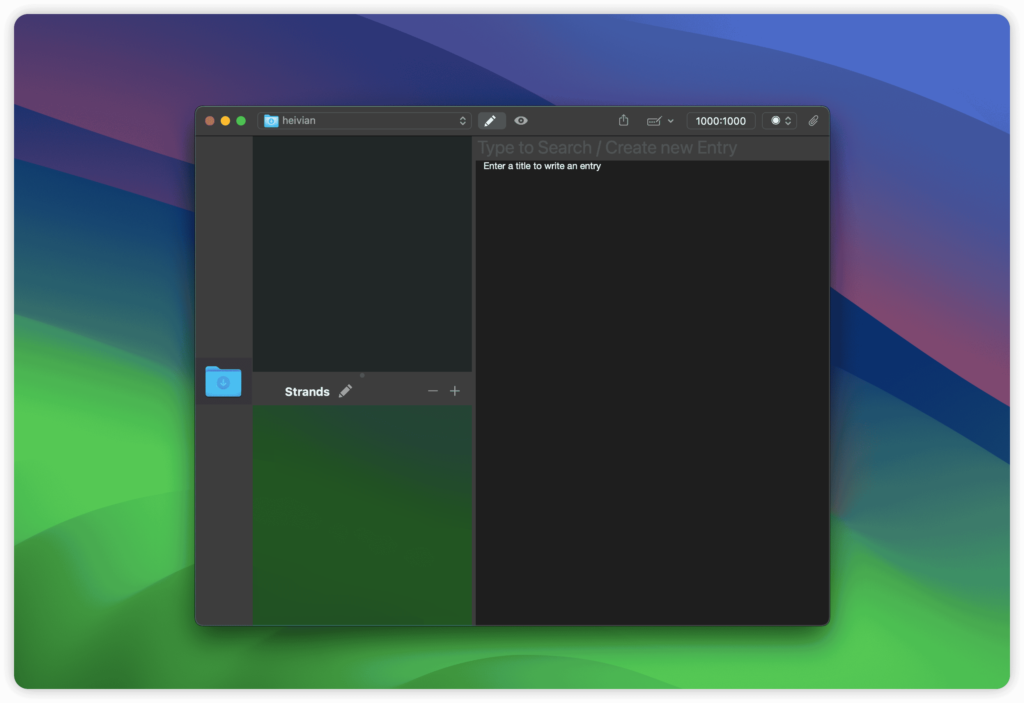This screenshot has width=1024, height=703.
Task: Select the pencil edit mode icon
Action: (490, 120)
